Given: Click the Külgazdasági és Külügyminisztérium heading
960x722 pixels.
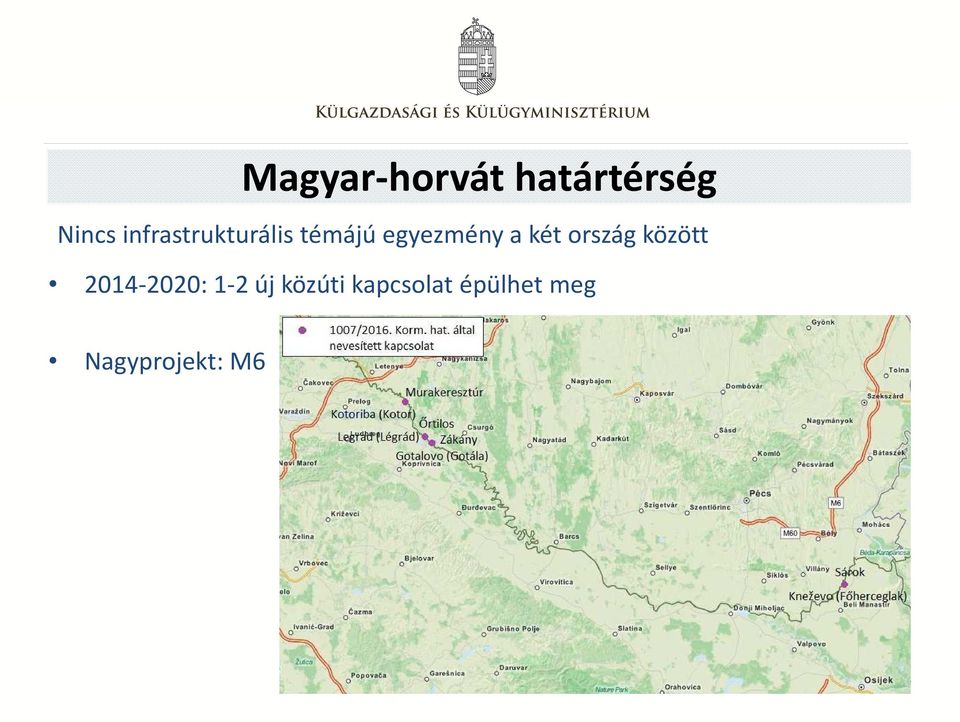Looking at the screenshot, I should pos(482,112).
